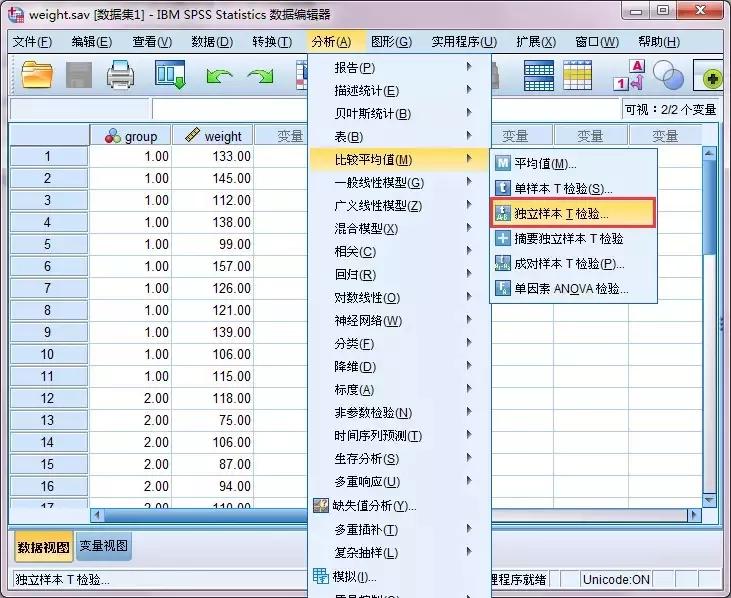Select row 5 header
Viewport: 731px width, 598px height.
point(48,244)
